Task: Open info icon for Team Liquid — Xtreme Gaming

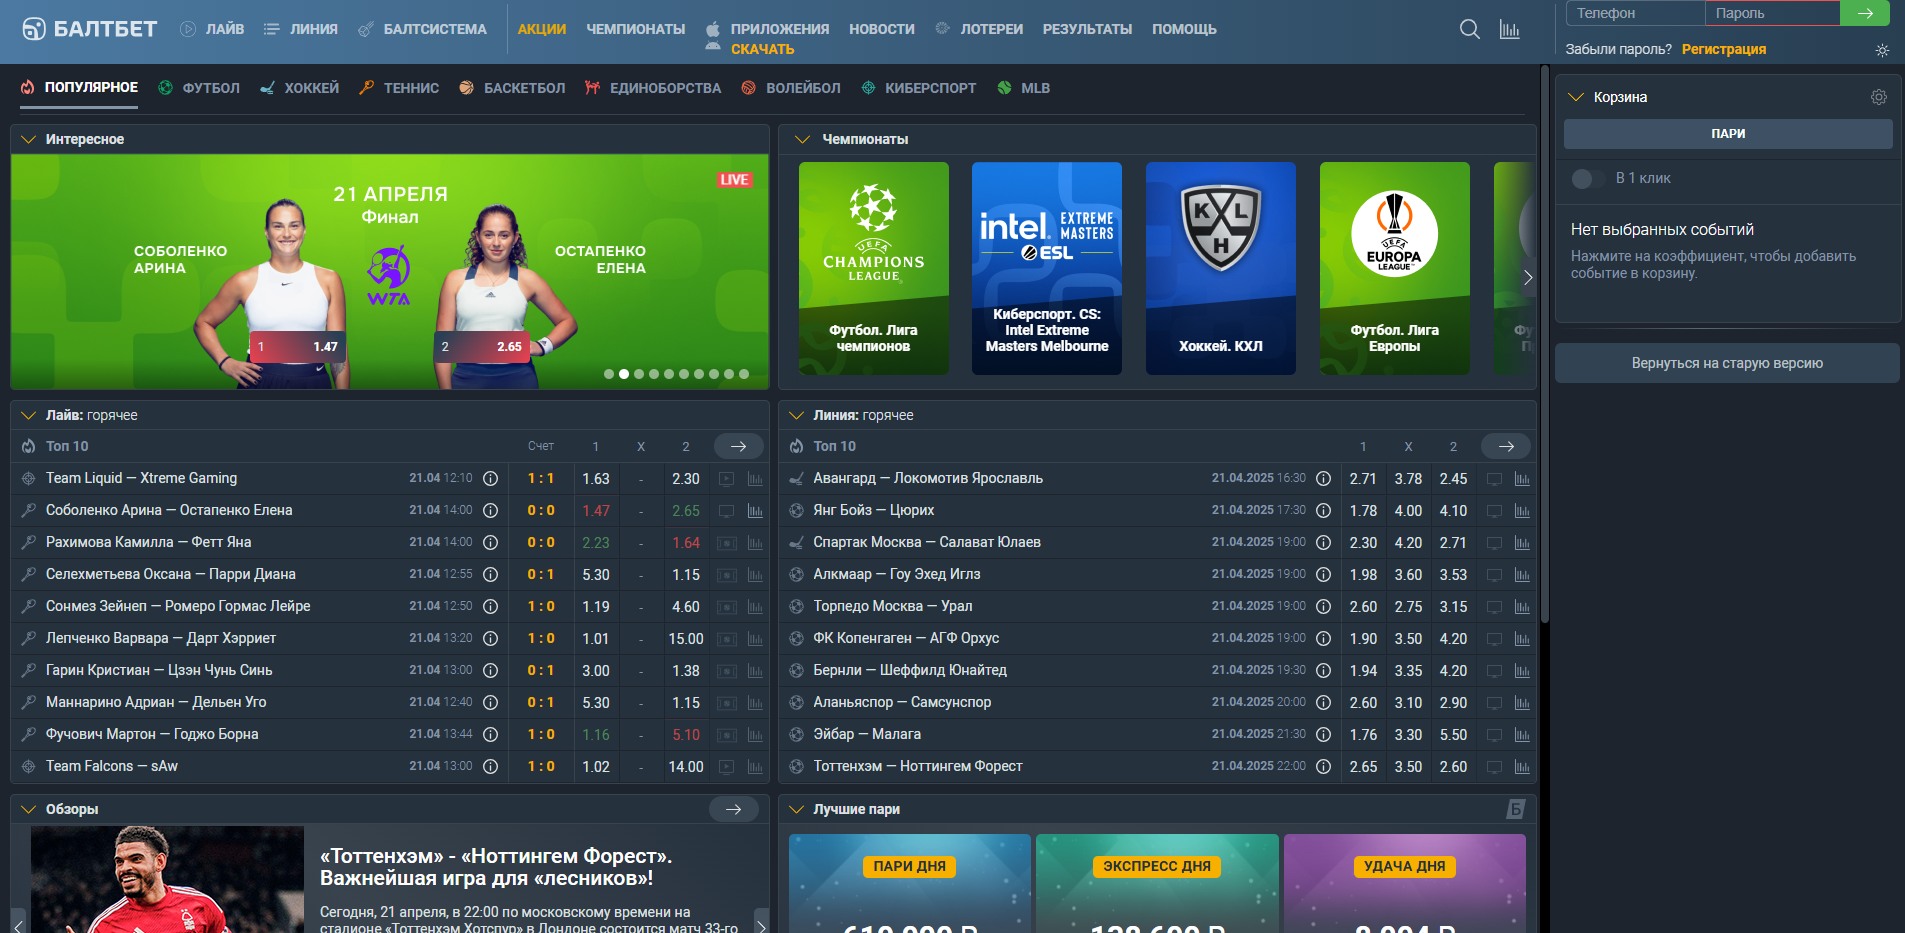Action: tap(491, 479)
